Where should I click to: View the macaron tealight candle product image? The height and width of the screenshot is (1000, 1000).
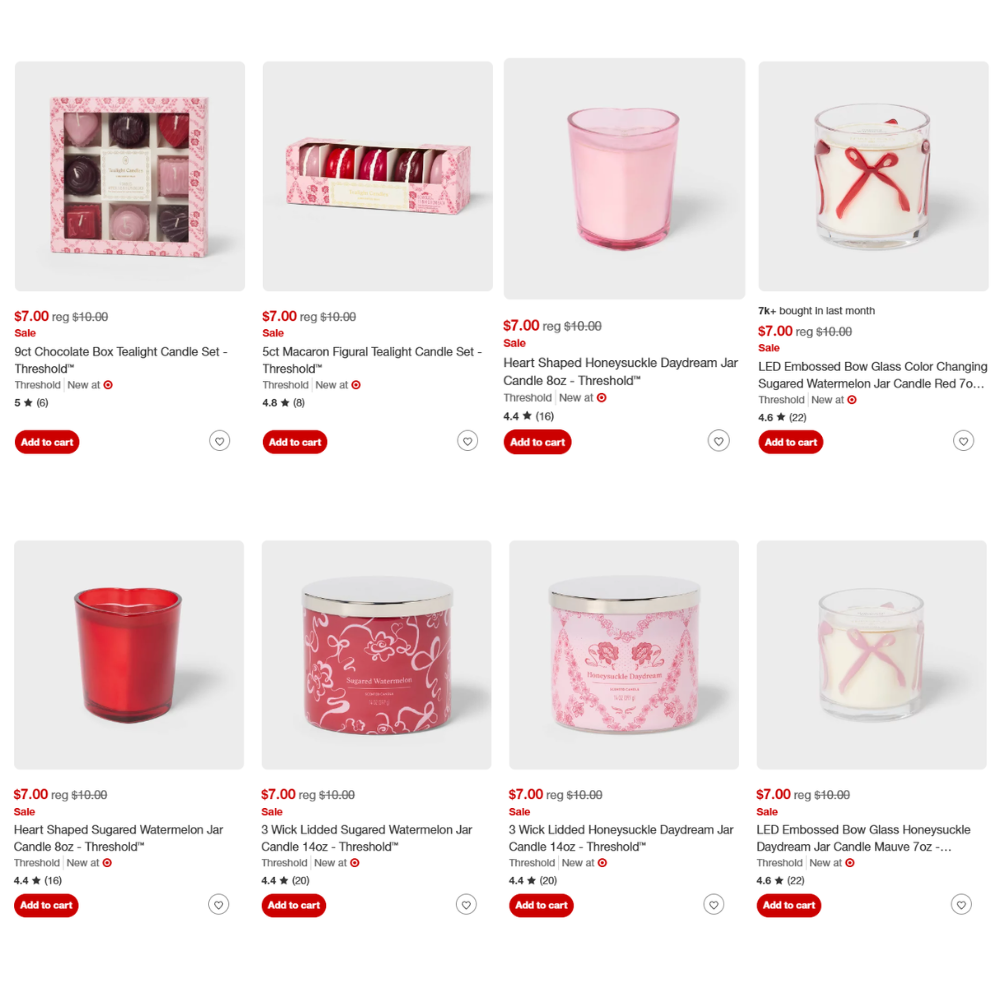click(378, 177)
